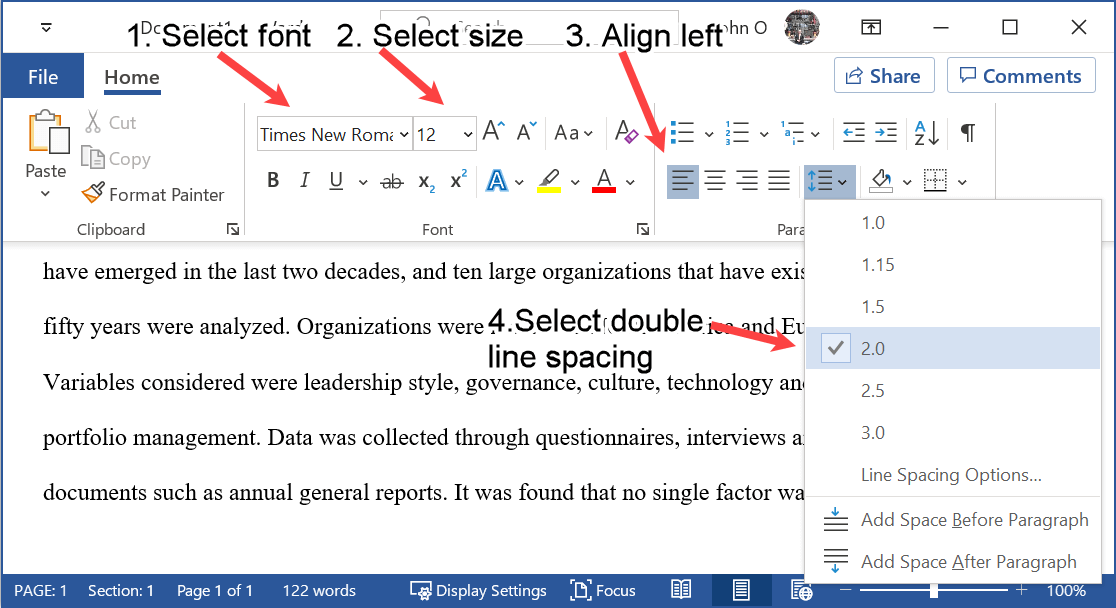
Task: Enable Focus mode in the status bar
Action: (603, 590)
